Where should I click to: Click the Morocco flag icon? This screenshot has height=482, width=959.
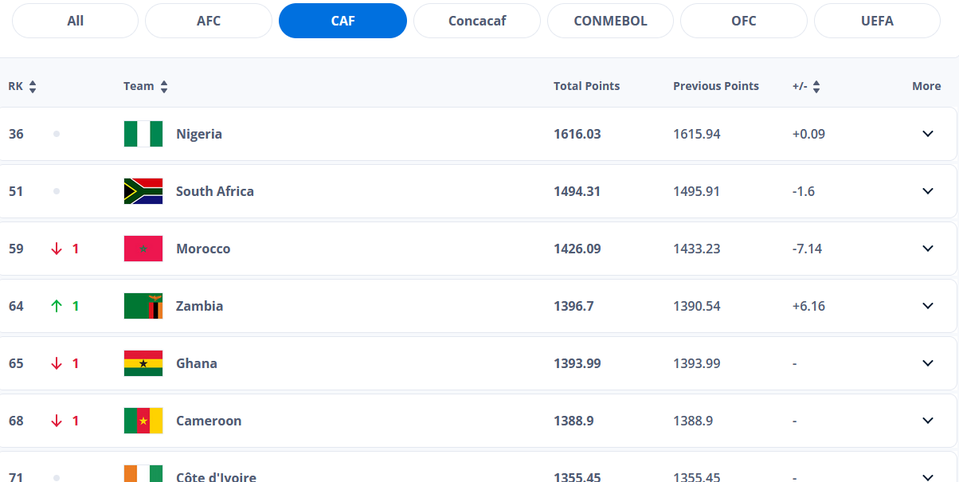click(143, 249)
